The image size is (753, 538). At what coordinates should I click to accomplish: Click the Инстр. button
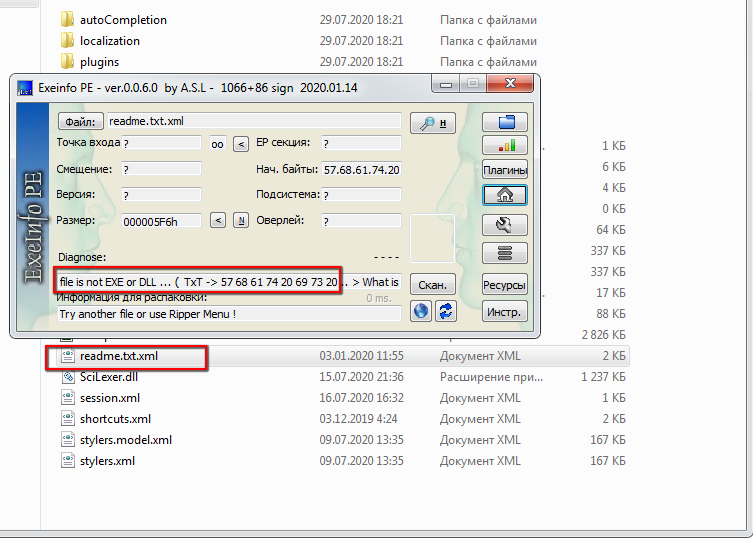coord(505,312)
